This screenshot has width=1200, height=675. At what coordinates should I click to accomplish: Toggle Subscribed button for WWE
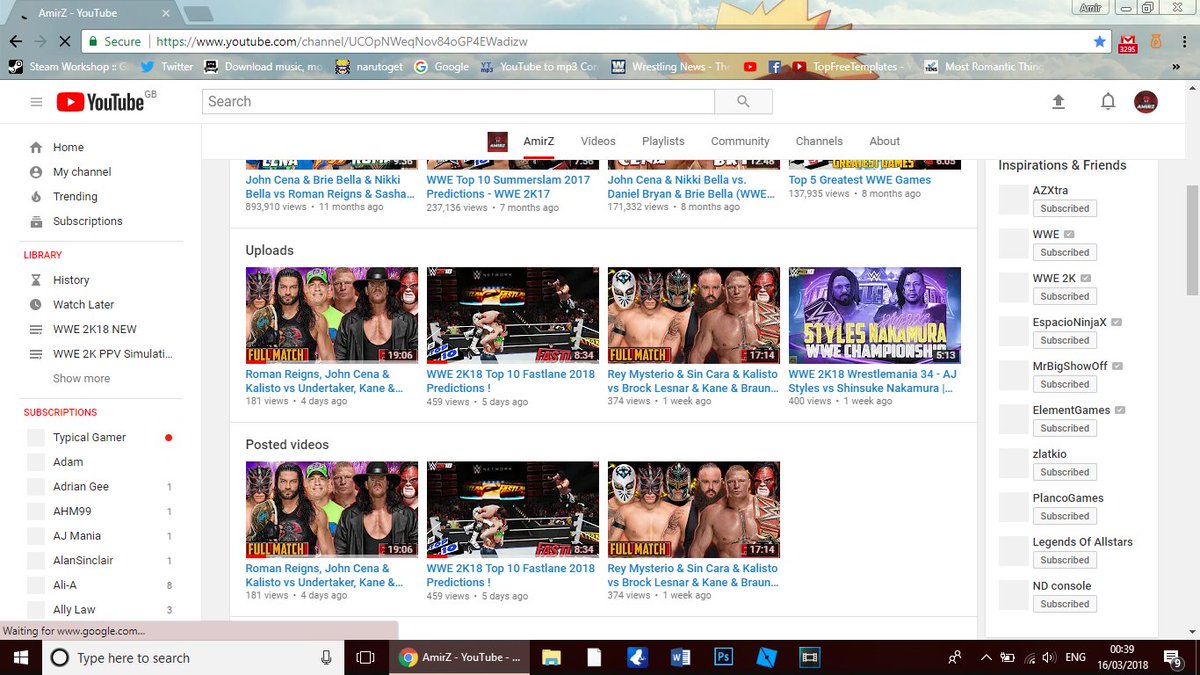tap(1064, 252)
